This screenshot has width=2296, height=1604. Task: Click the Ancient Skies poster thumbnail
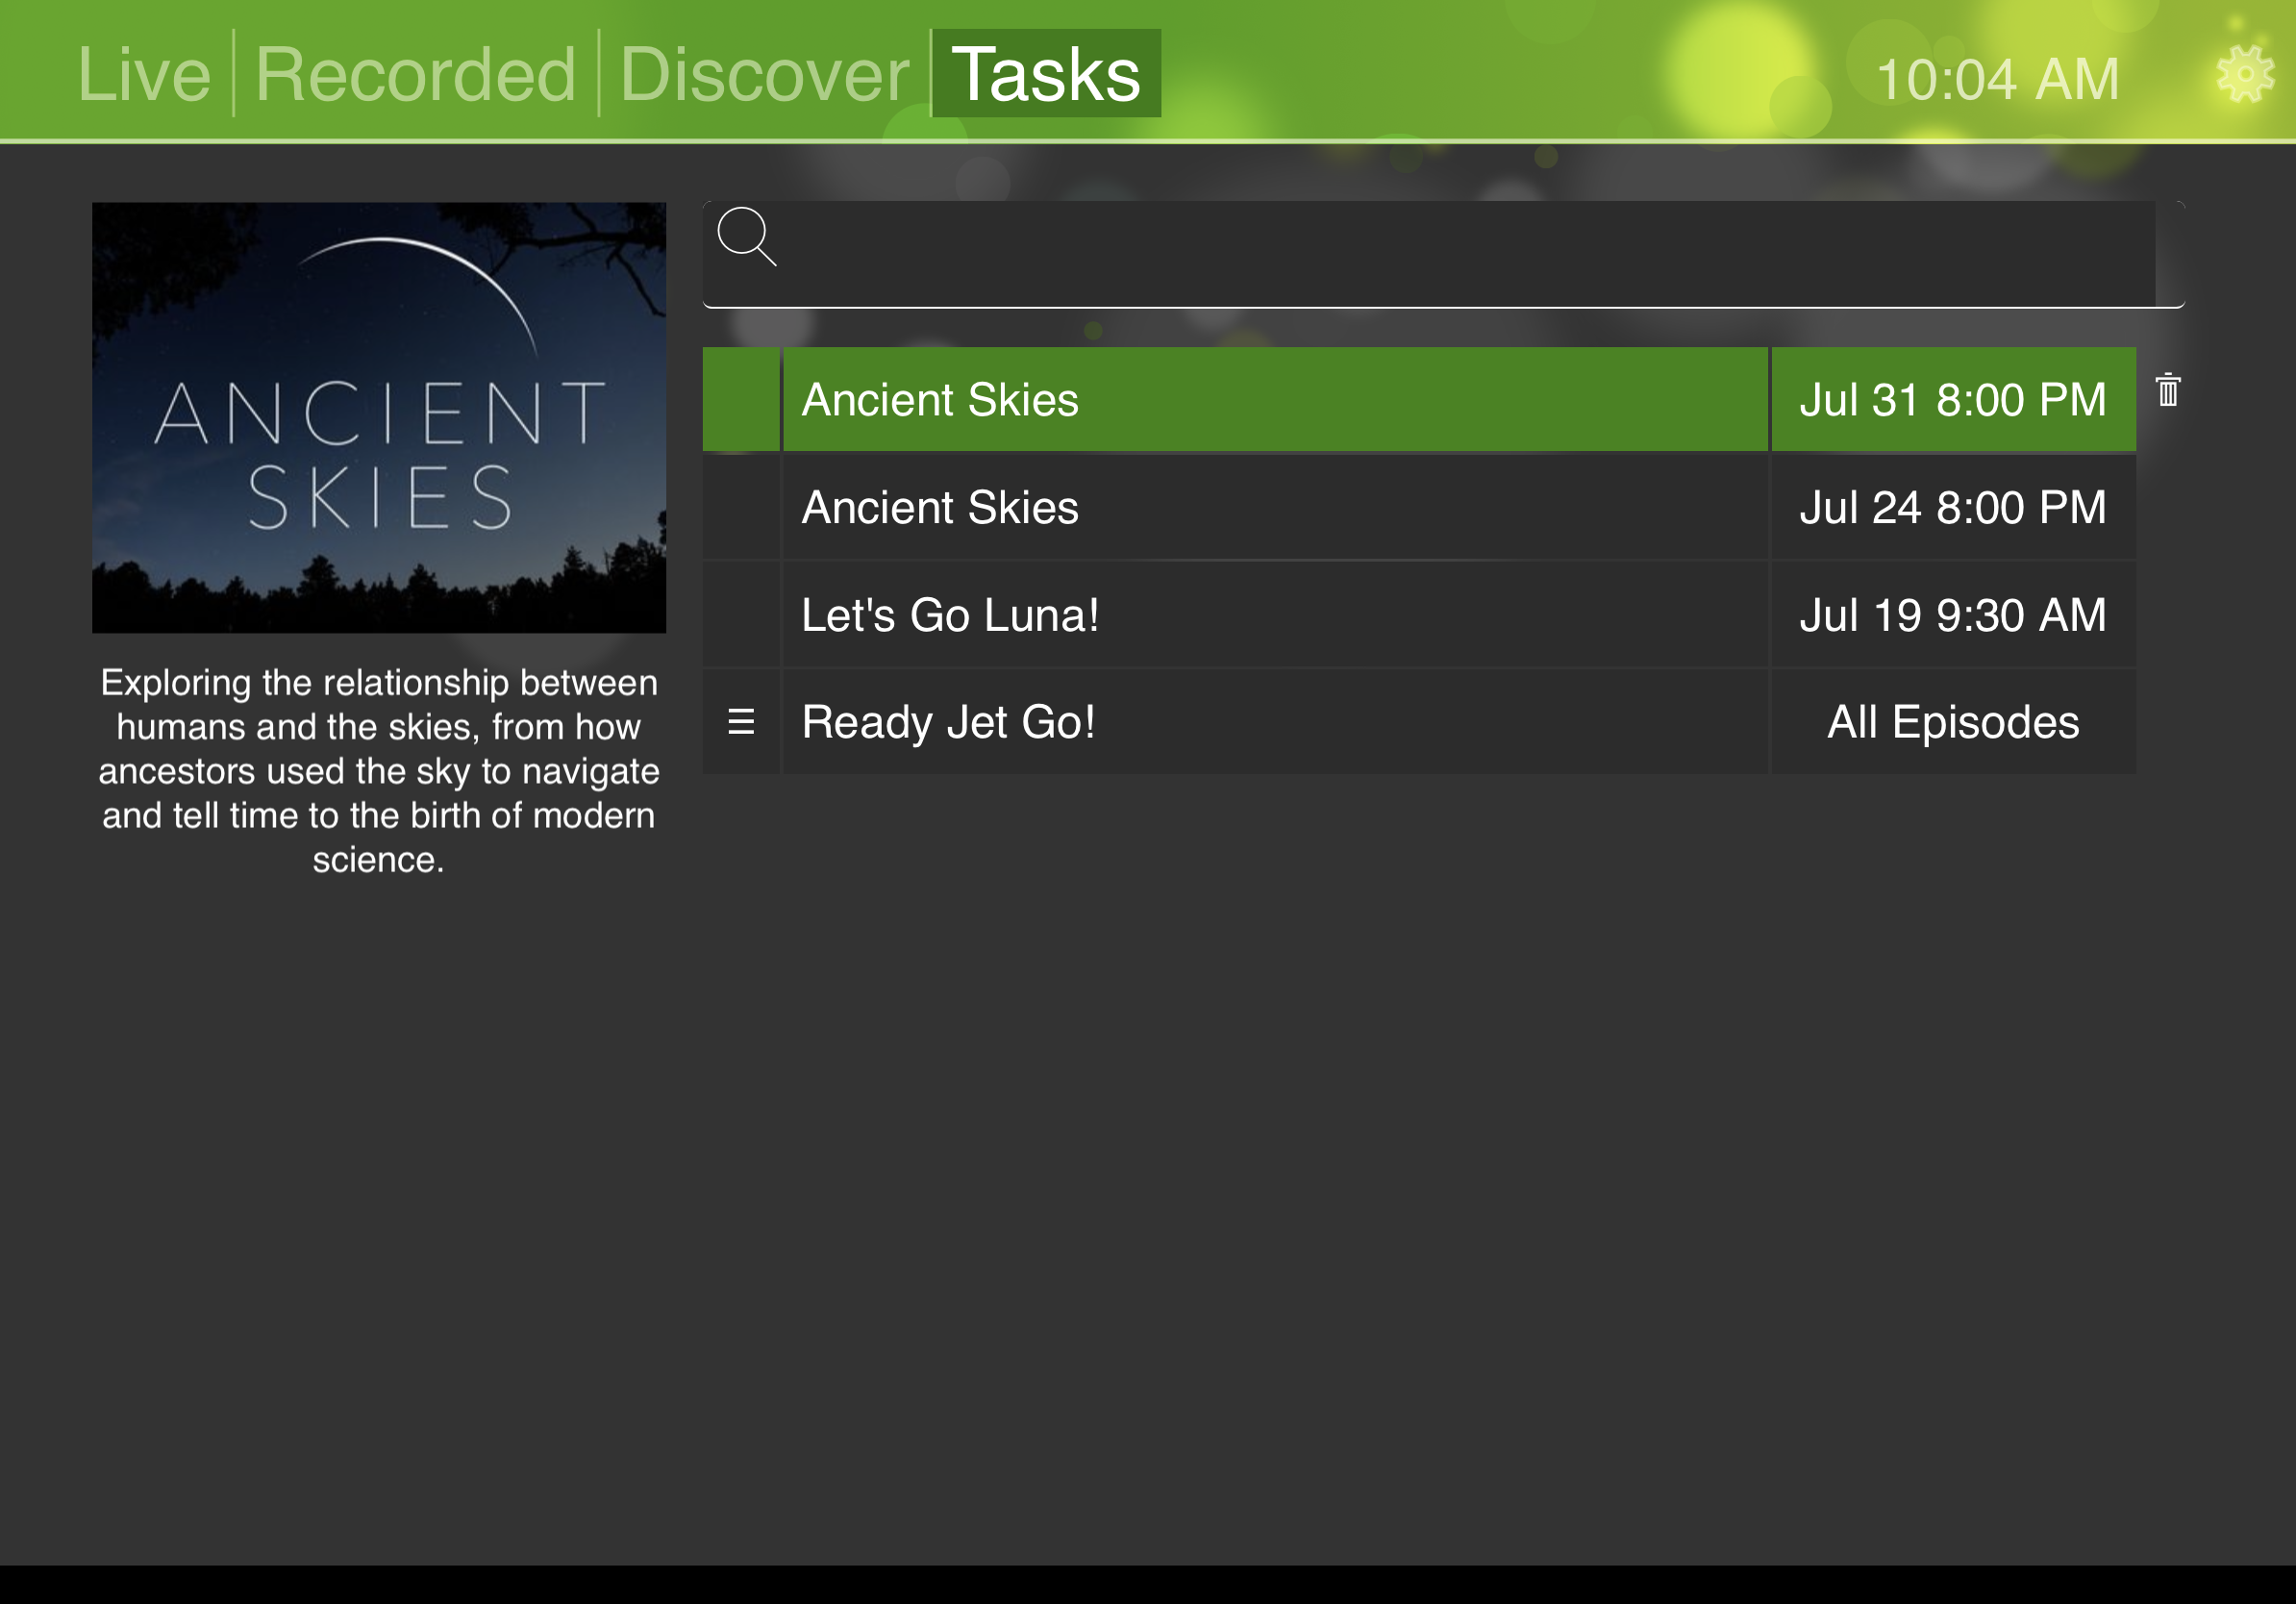coord(379,417)
